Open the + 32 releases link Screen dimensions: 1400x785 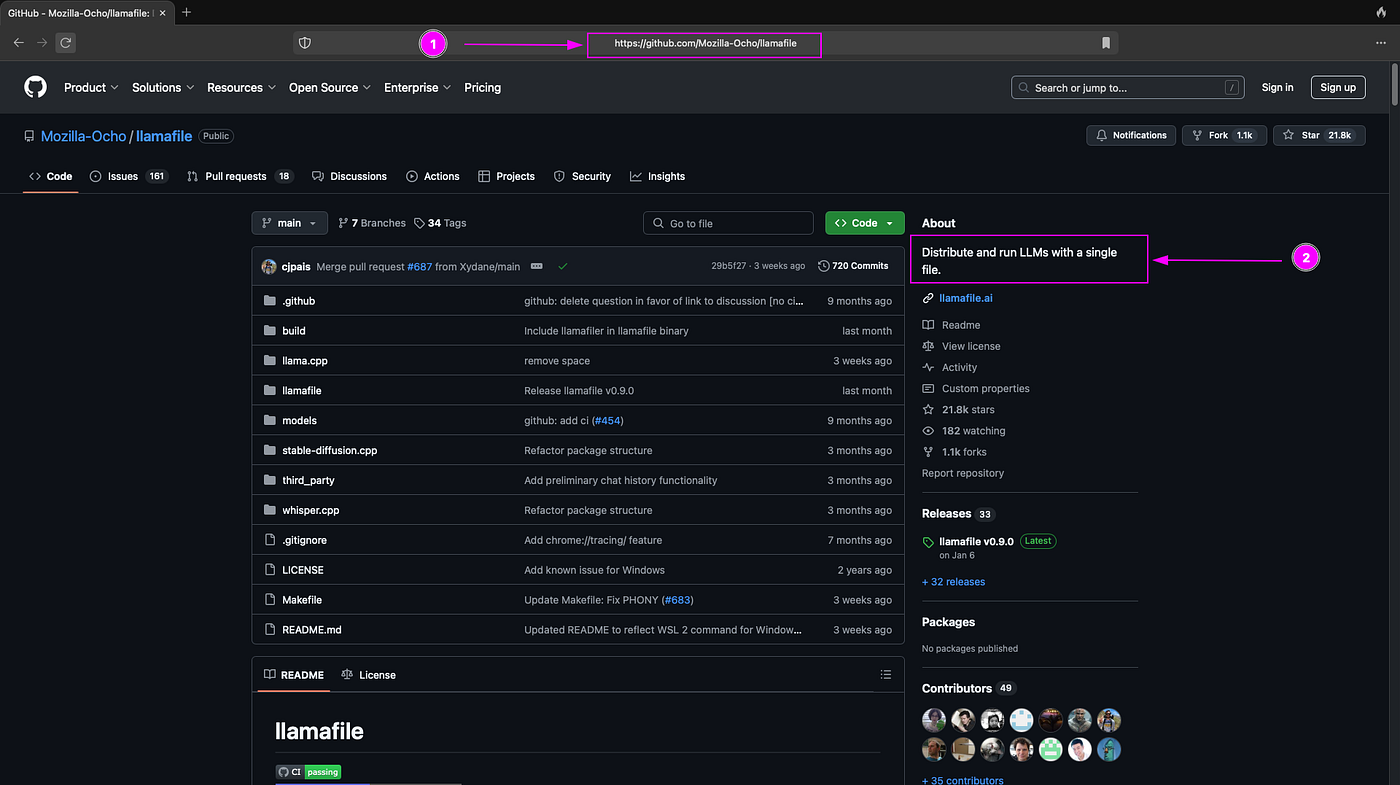click(953, 582)
